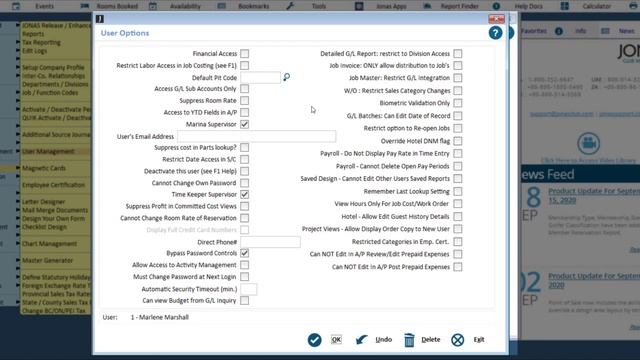Check Payroll - Cannot Delete Open Pay Periods
The width and height of the screenshot is (640, 360).
(458, 166)
